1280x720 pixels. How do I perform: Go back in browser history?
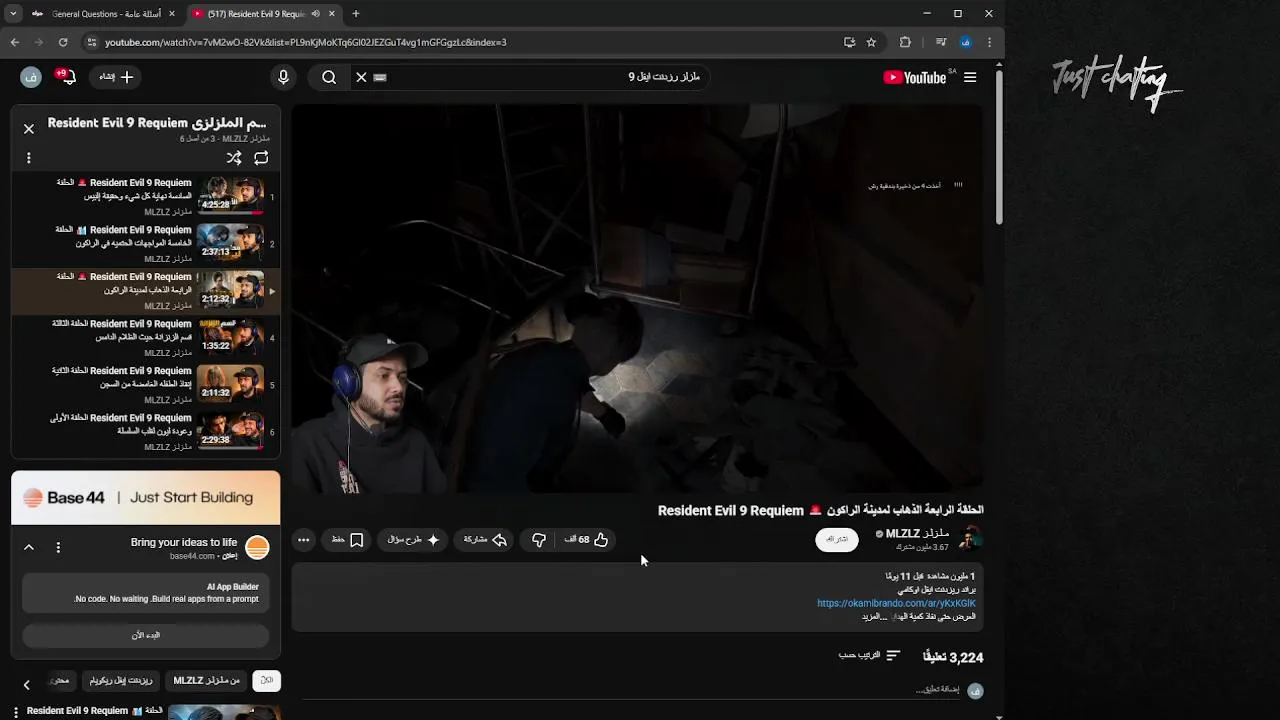14,42
